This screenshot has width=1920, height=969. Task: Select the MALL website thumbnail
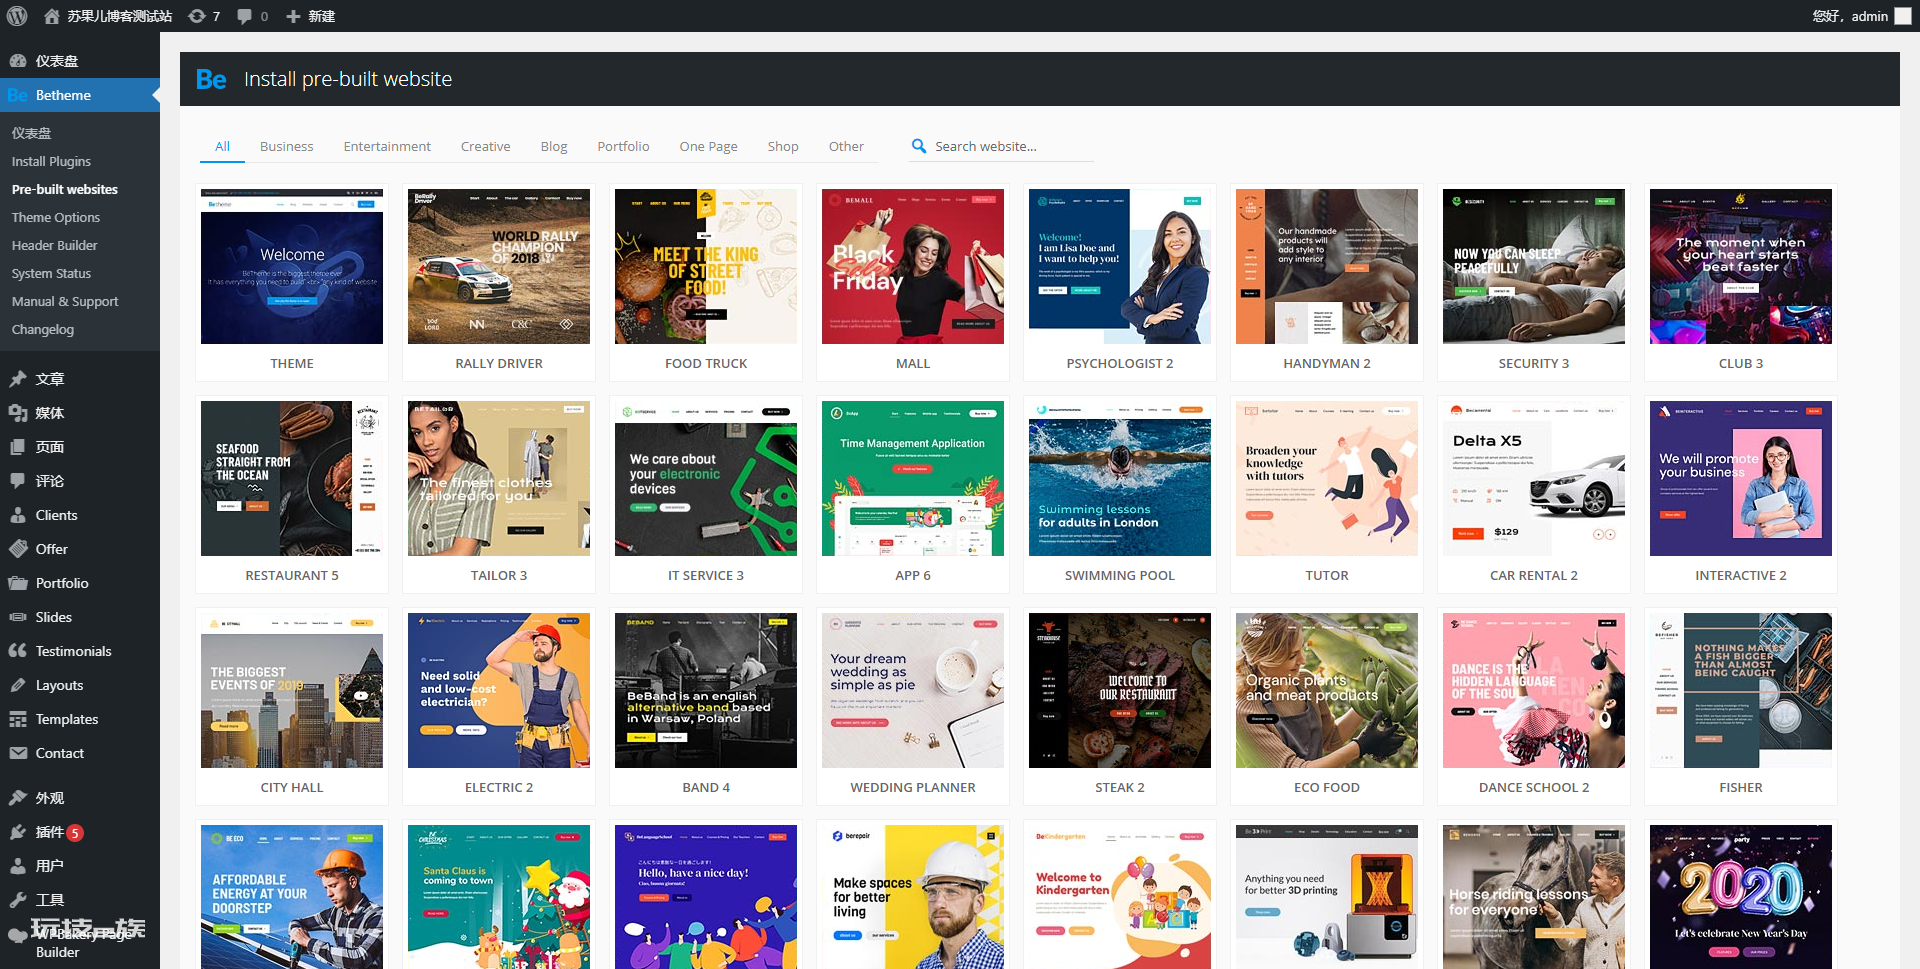coord(913,266)
